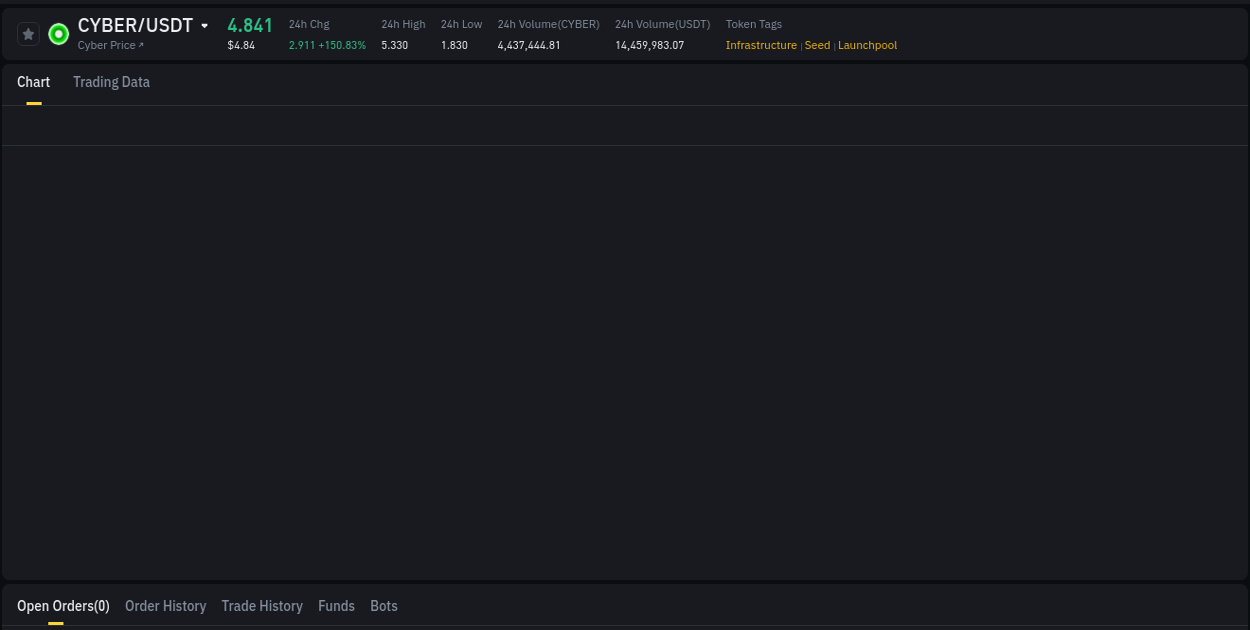
Task: Click the 24h Chg percentage +150.83%
Action: (x=344, y=45)
